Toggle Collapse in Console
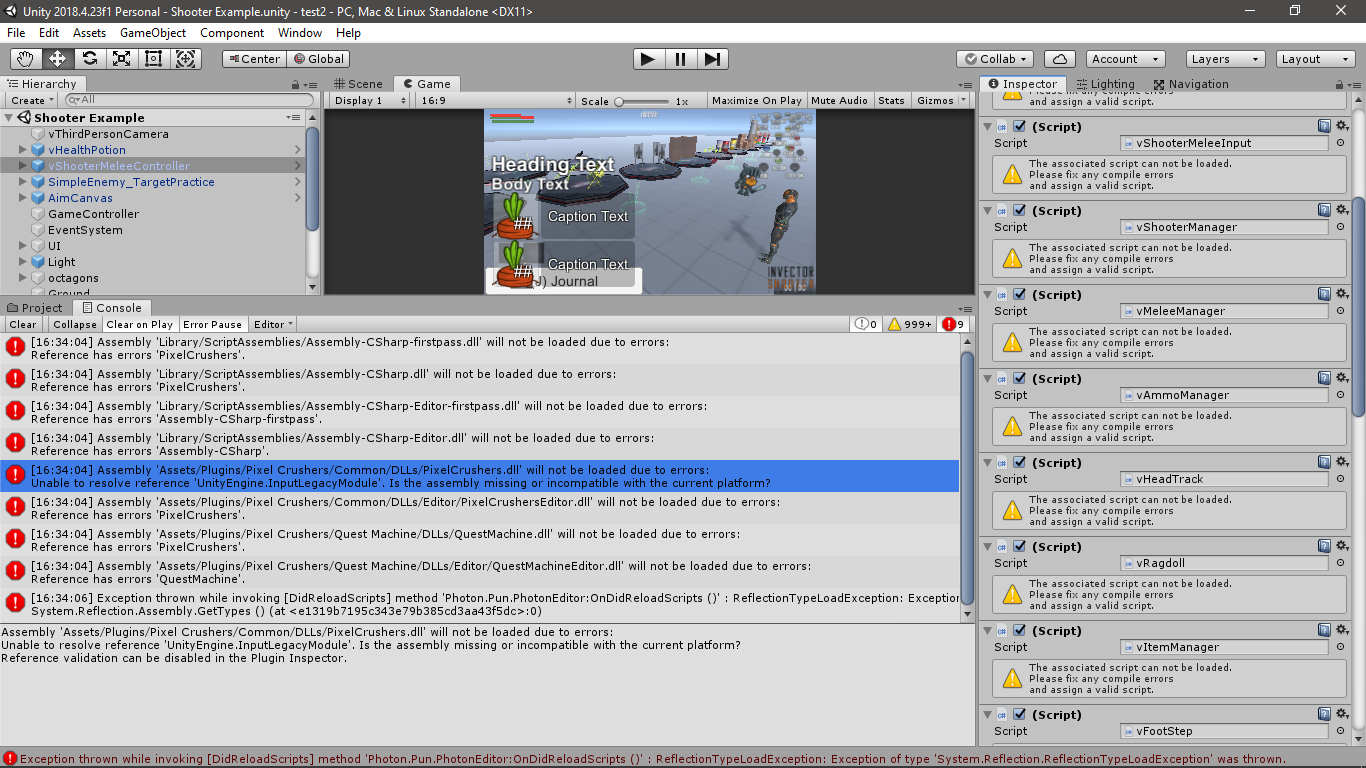Screen dimensions: 1366x768 [75, 324]
